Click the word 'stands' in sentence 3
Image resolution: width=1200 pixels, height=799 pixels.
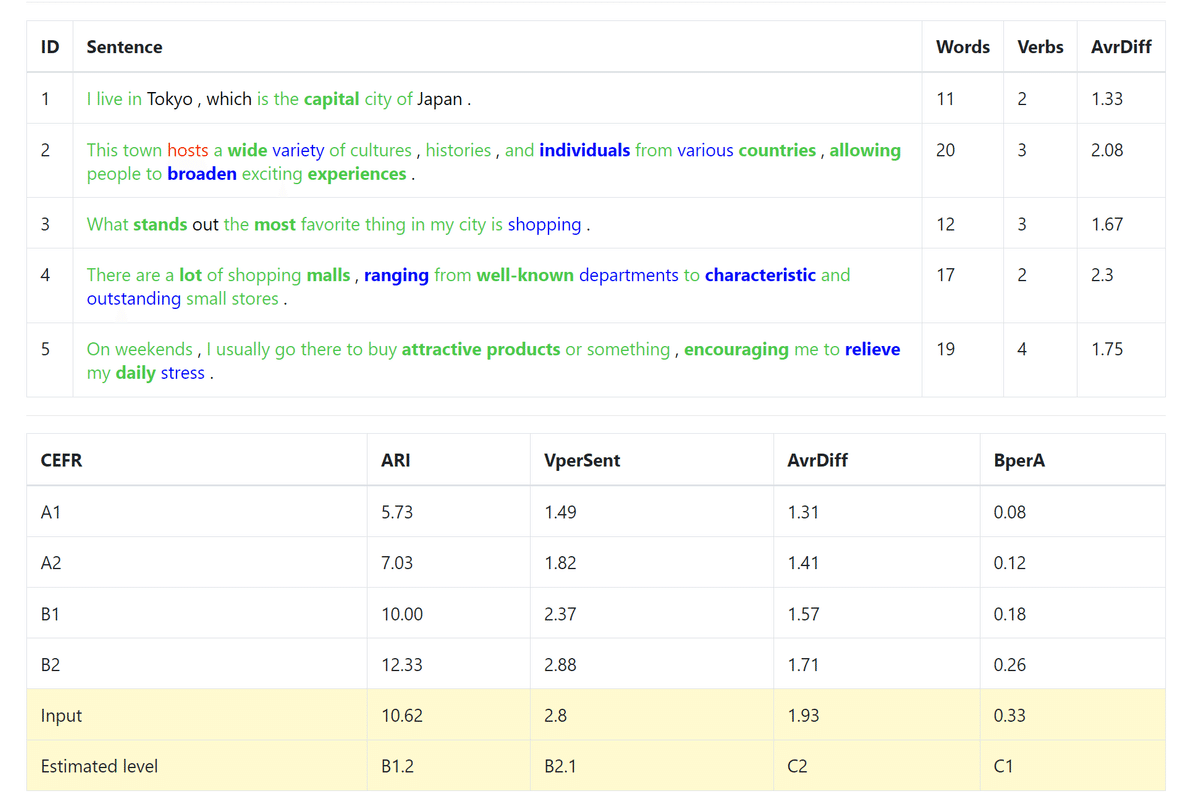click(x=160, y=224)
